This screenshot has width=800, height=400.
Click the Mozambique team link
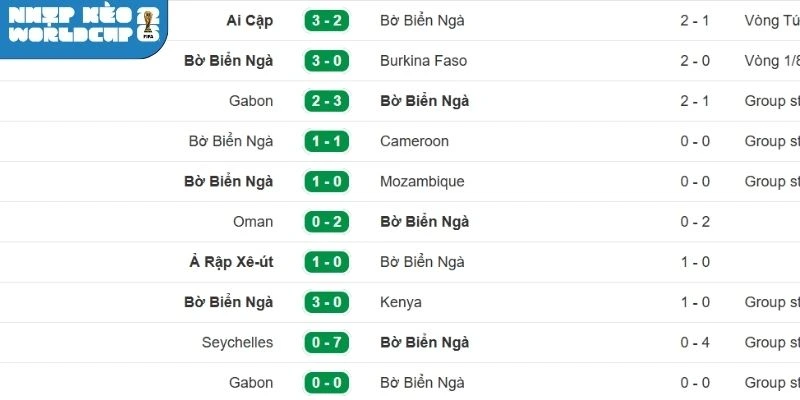pos(422,182)
